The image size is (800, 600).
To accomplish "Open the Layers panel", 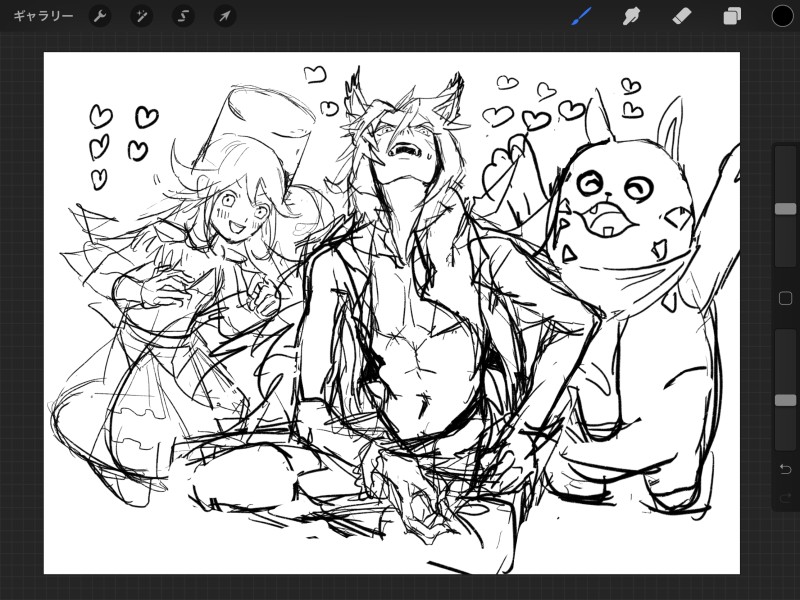I will coord(732,16).
